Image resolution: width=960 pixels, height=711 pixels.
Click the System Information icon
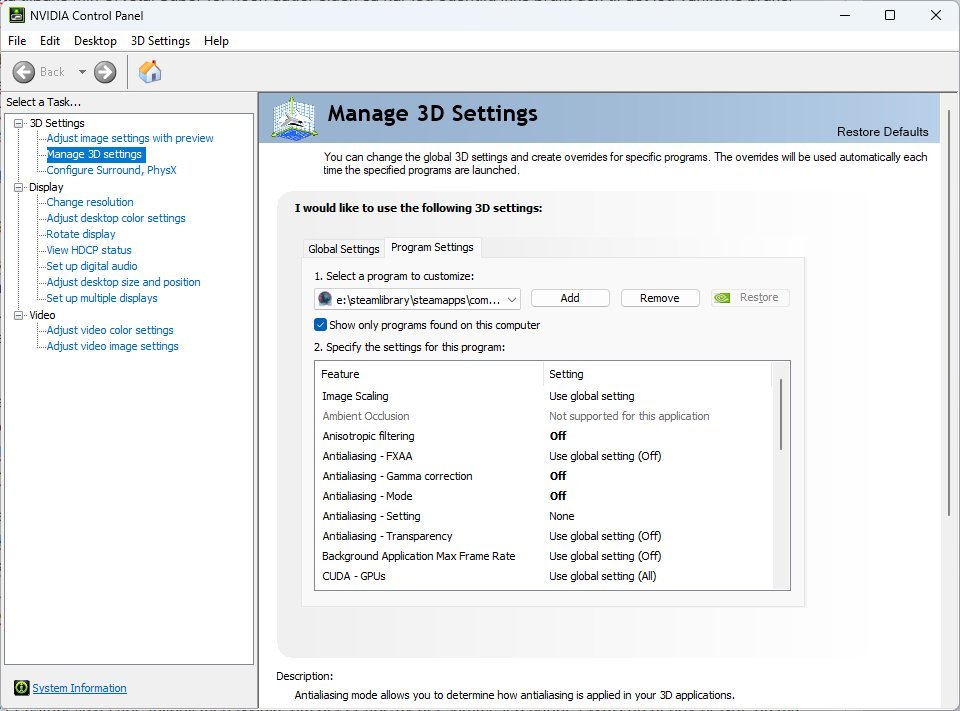point(21,688)
